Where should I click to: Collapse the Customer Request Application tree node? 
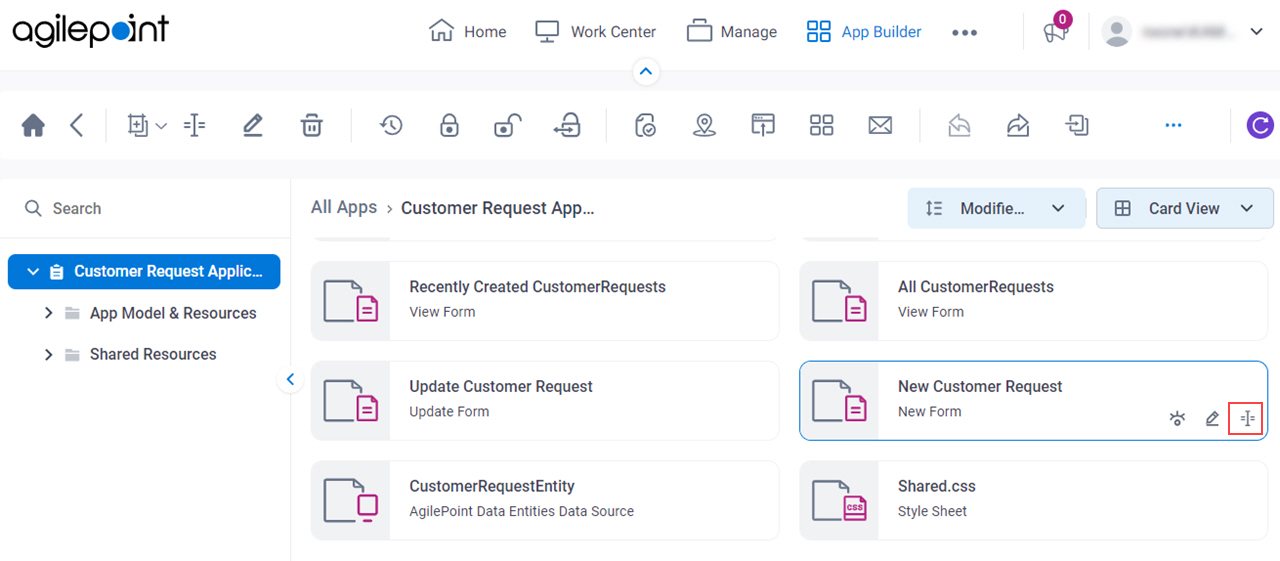(33, 272)
